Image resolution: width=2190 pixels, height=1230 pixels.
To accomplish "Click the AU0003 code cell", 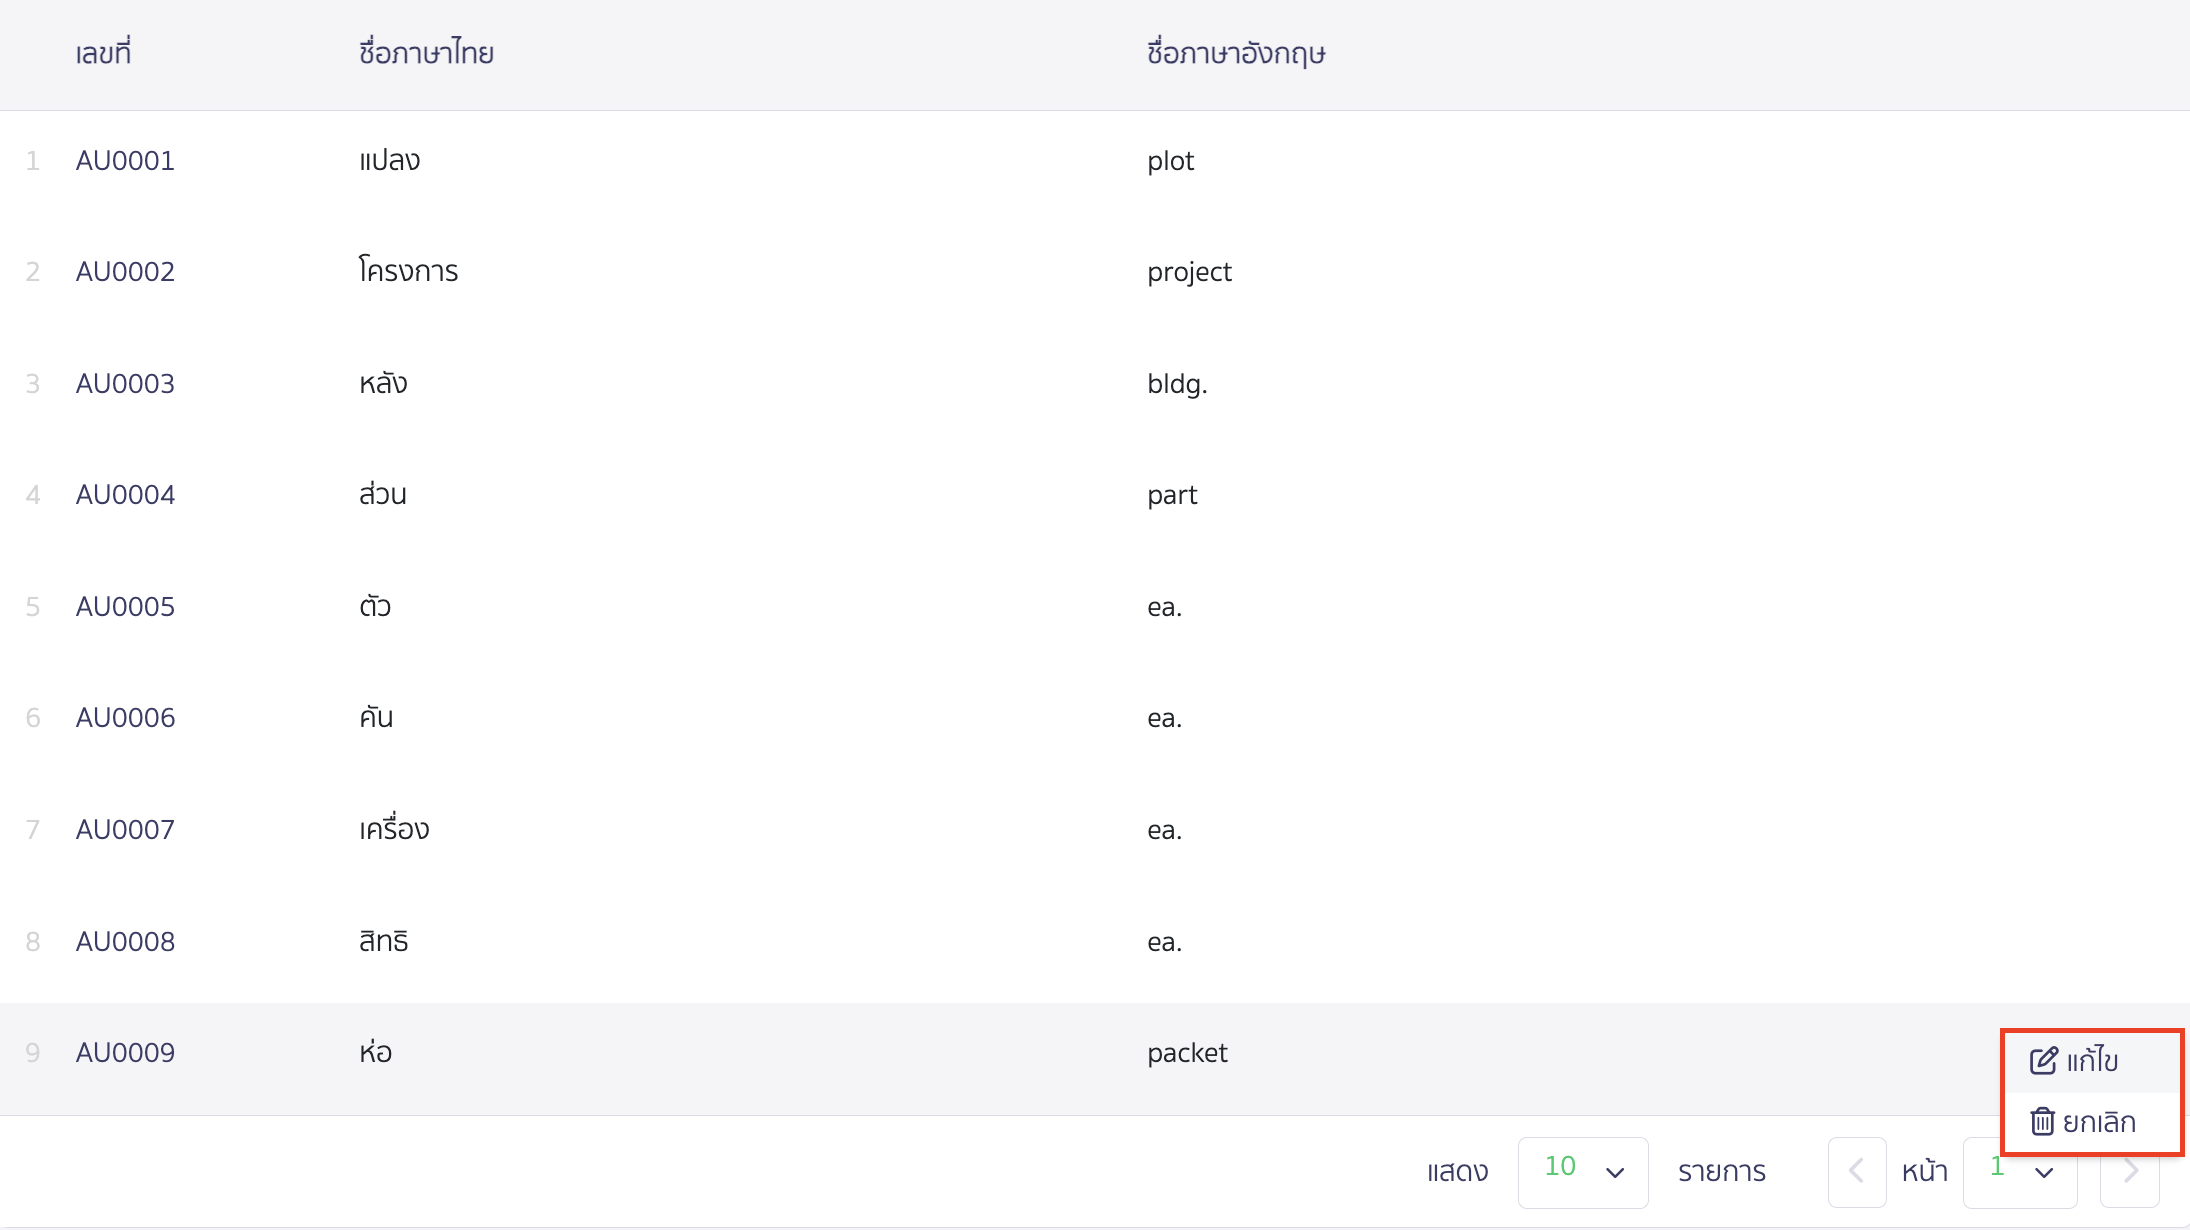I will [125, 384].
